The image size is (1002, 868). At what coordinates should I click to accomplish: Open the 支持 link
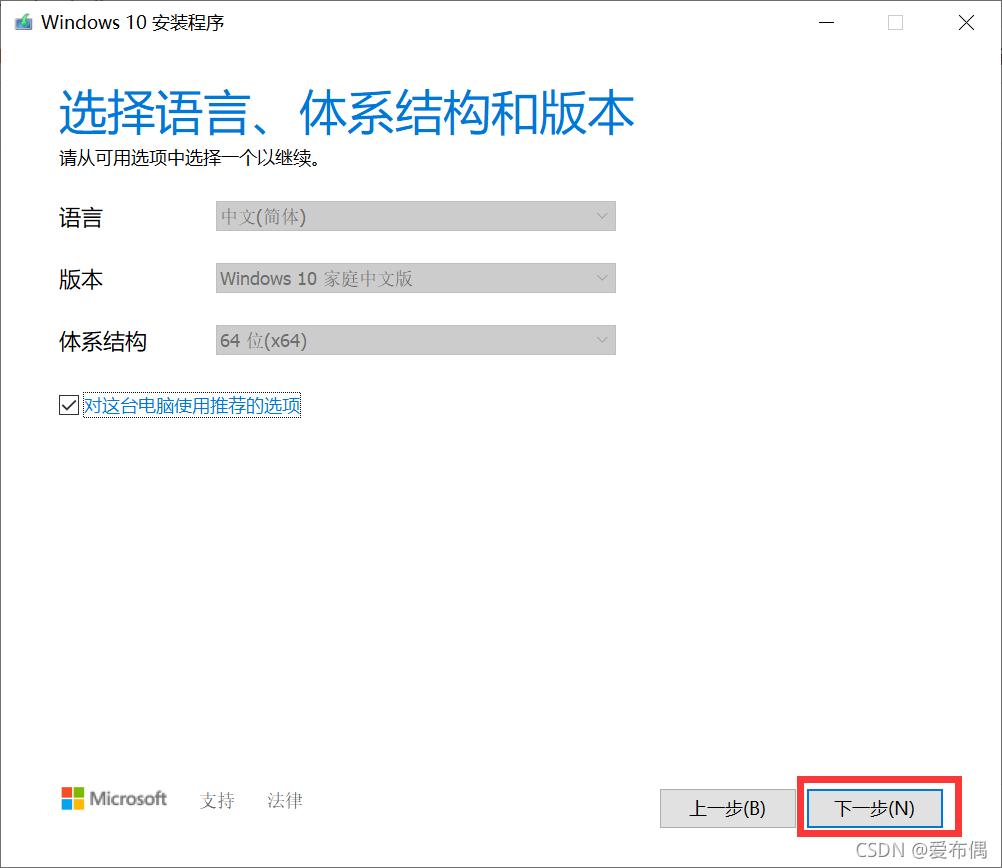(x=217, y=800)
